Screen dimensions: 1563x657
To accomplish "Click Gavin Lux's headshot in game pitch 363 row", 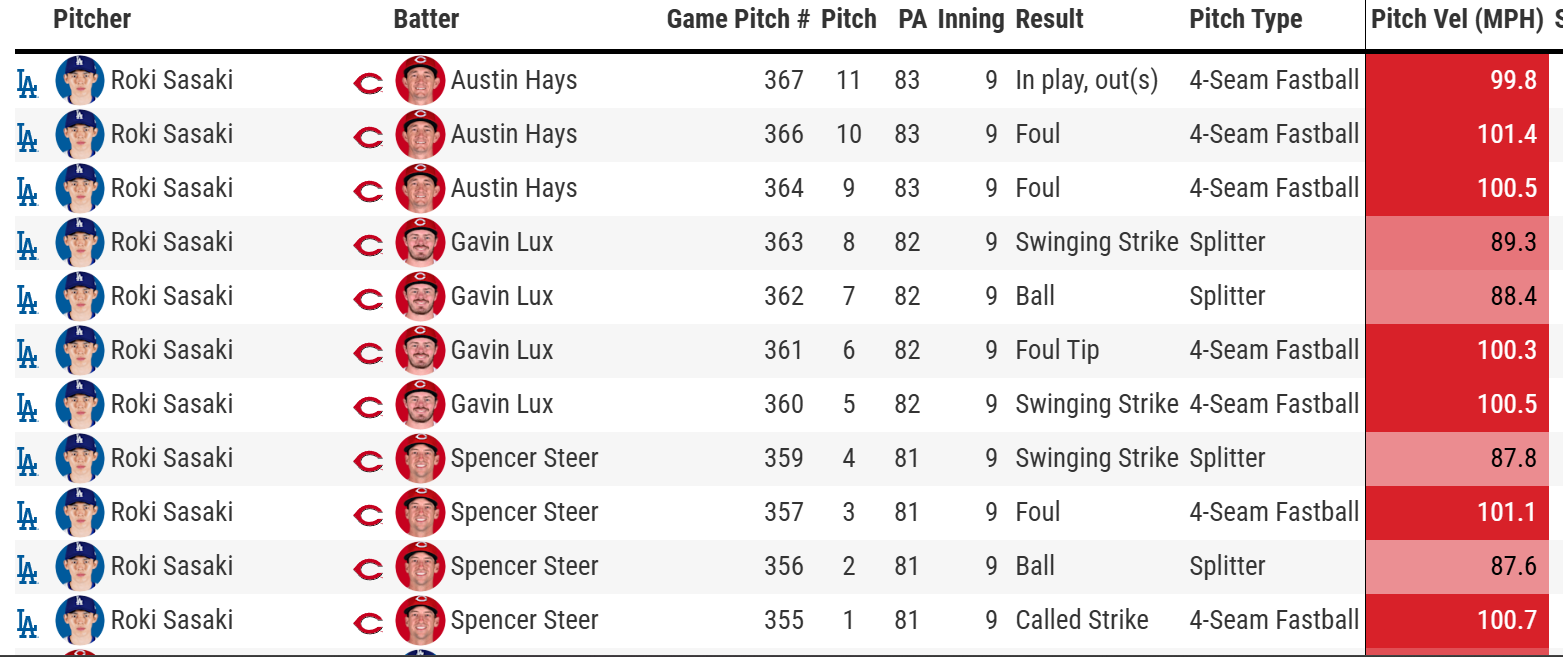I will click(420, 242).
